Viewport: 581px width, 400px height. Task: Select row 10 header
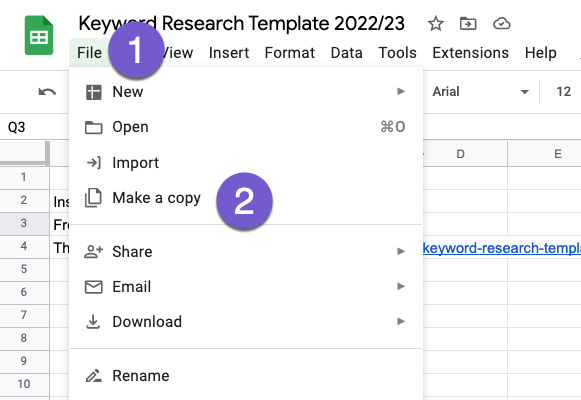(24, 384)
